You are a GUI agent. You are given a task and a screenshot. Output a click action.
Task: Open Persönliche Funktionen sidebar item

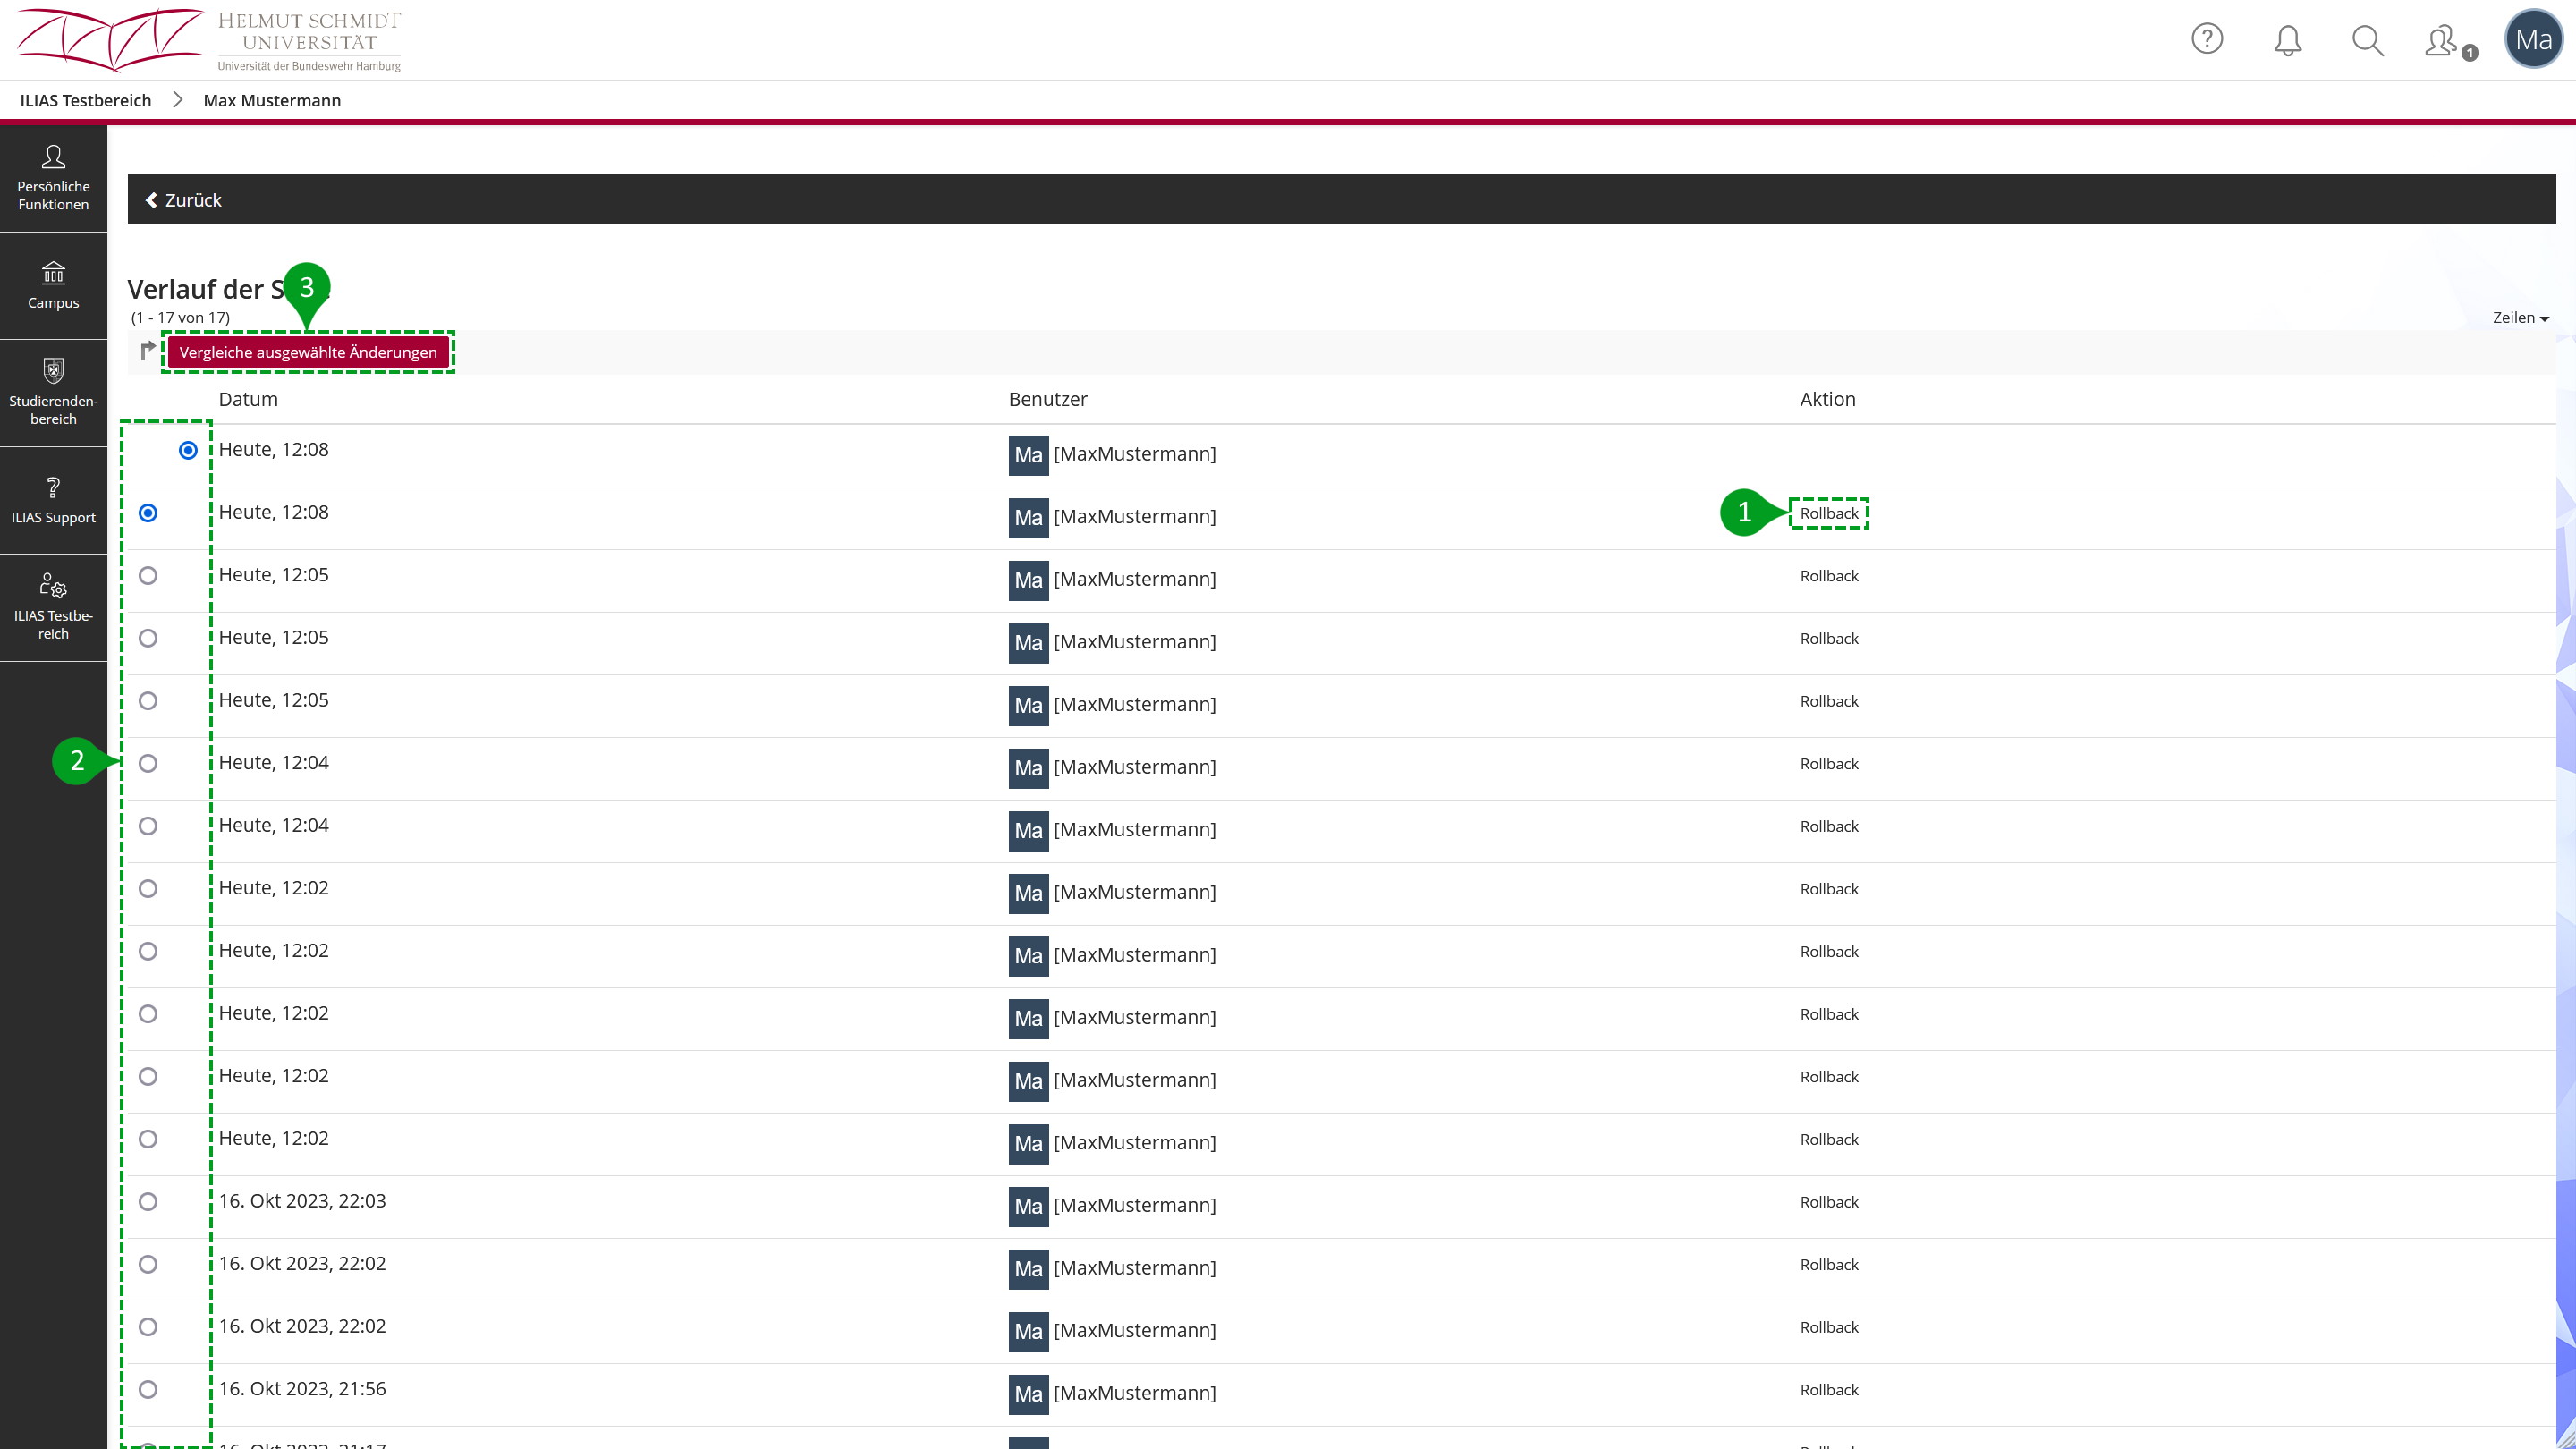click(53, 178)
